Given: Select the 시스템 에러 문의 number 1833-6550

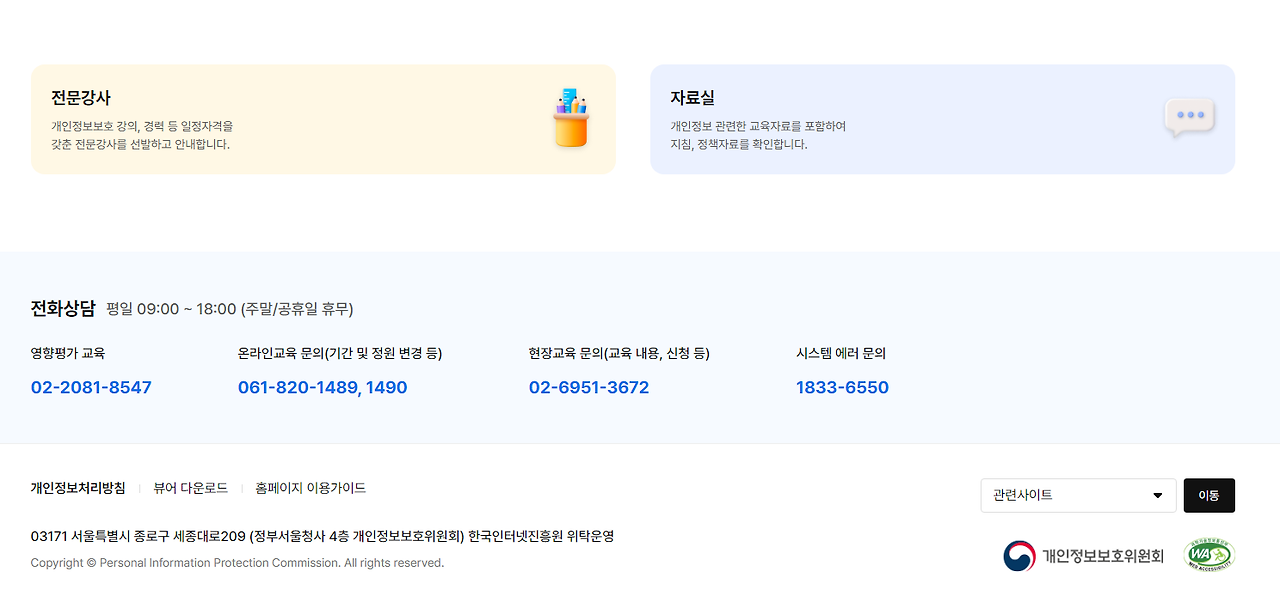Looking at the screenshot, I should [841, 387].
